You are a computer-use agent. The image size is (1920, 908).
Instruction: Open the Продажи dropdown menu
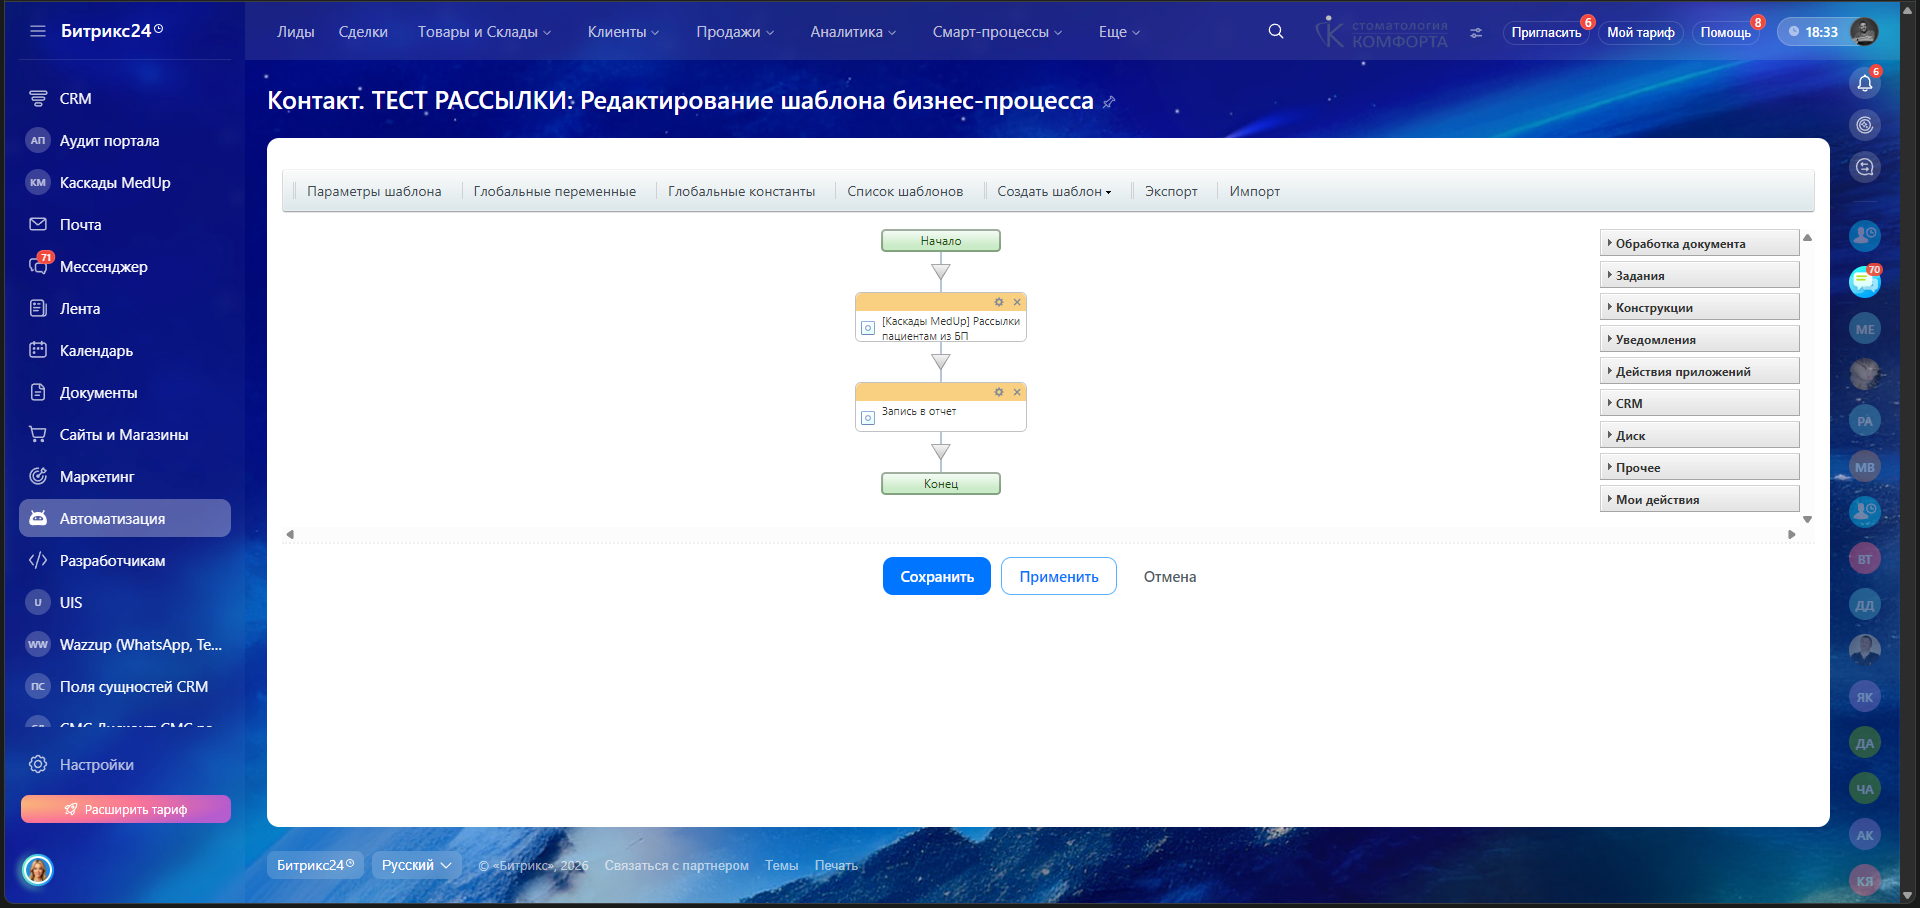[x=735, y=32]
